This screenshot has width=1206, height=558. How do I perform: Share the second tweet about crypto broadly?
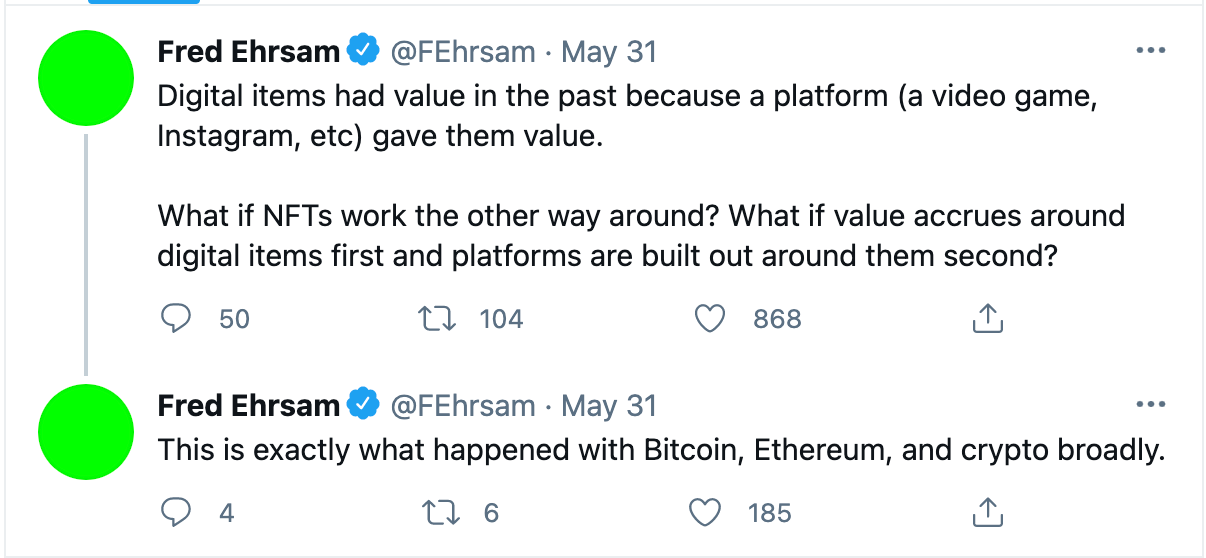pos(986,513)
